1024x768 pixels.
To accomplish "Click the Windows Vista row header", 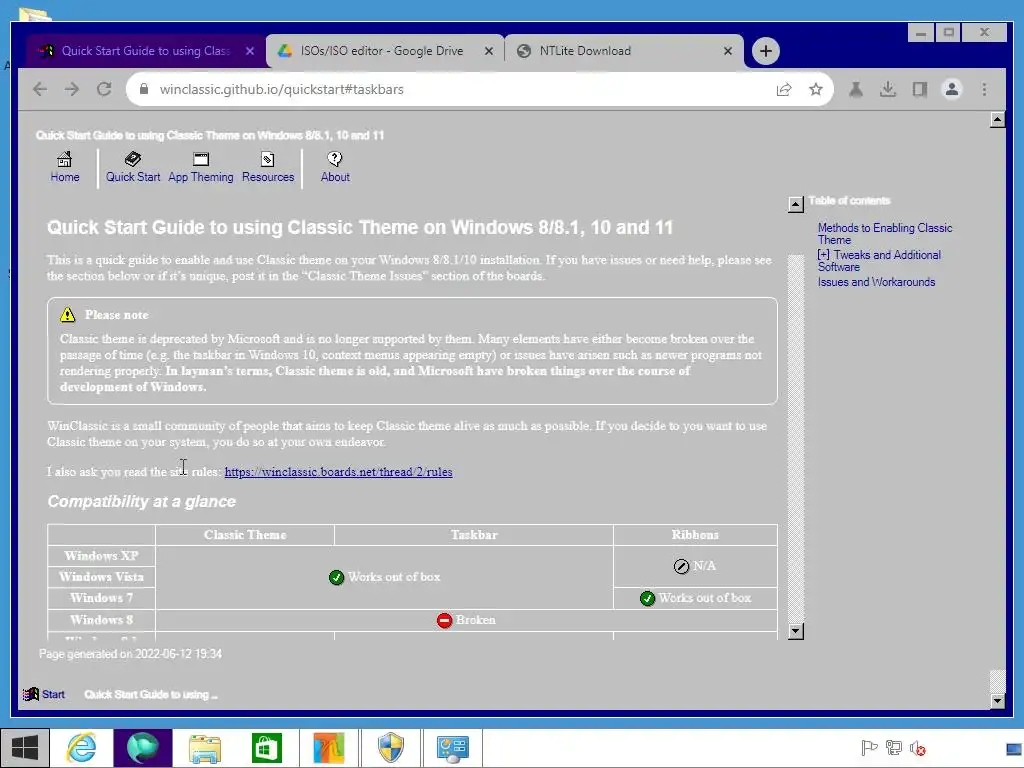I will click(101, 577).
